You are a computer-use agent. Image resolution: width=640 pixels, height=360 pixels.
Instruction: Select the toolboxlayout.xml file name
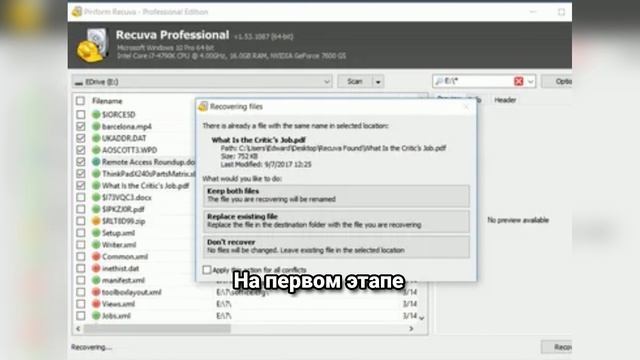(131, 292)
